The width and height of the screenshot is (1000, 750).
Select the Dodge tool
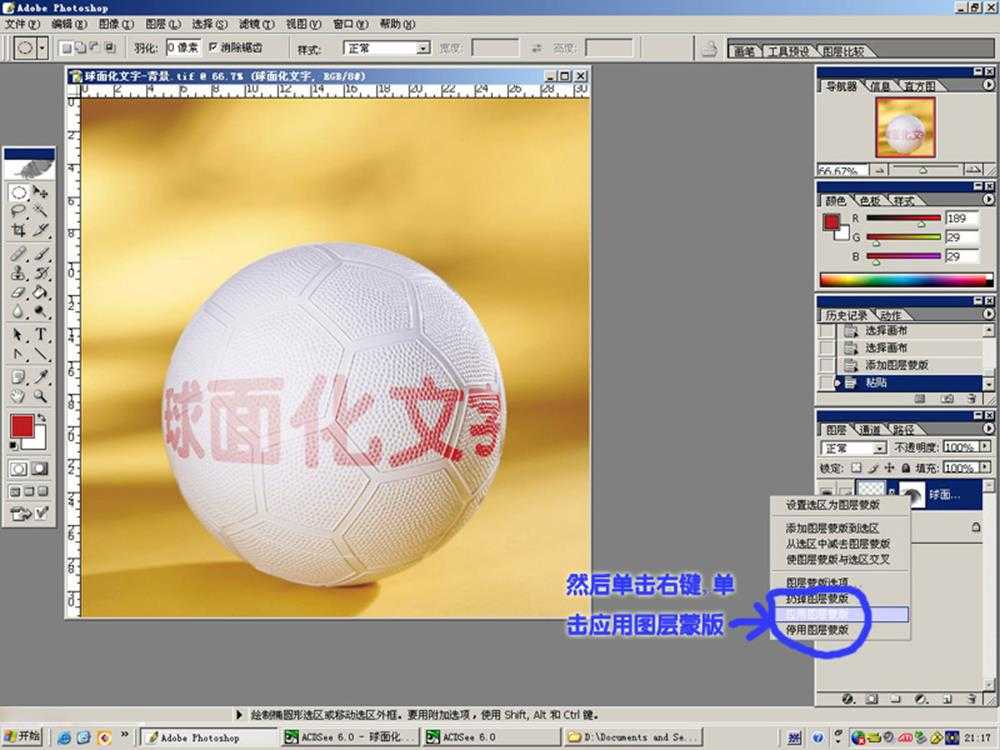(x=41, y=311)
